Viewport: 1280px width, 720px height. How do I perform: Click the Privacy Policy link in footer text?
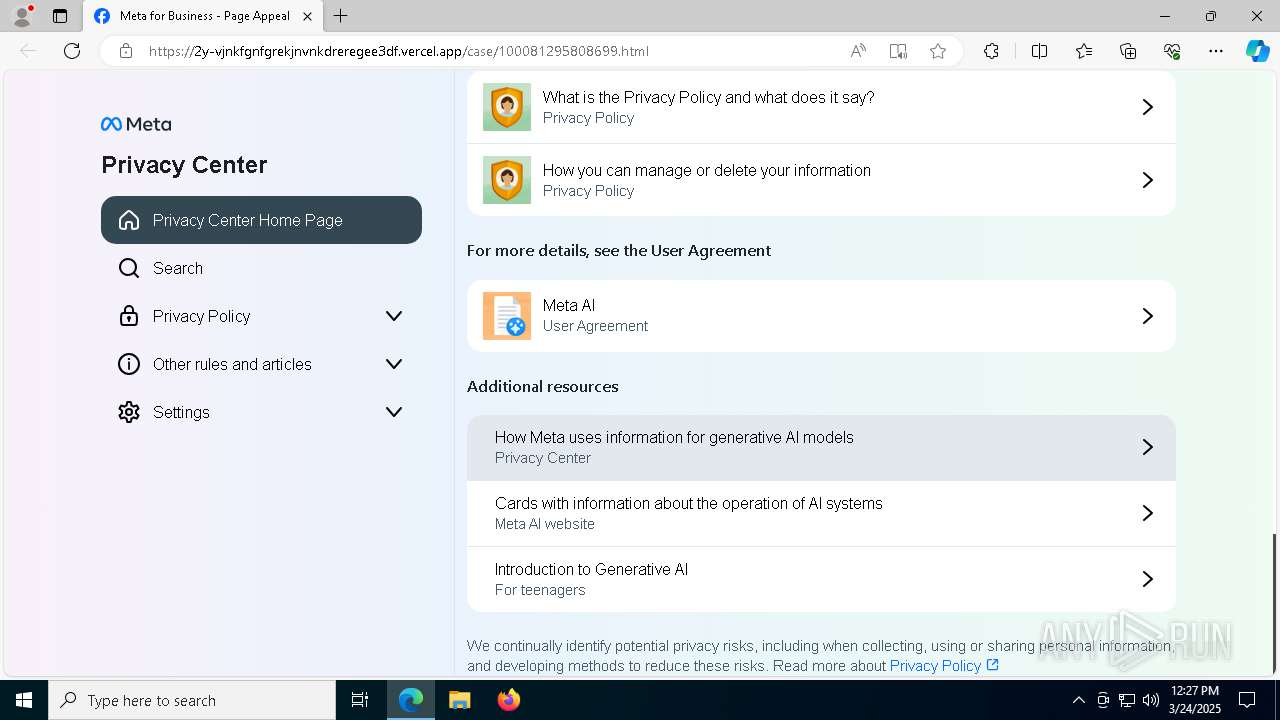[935, 666]
